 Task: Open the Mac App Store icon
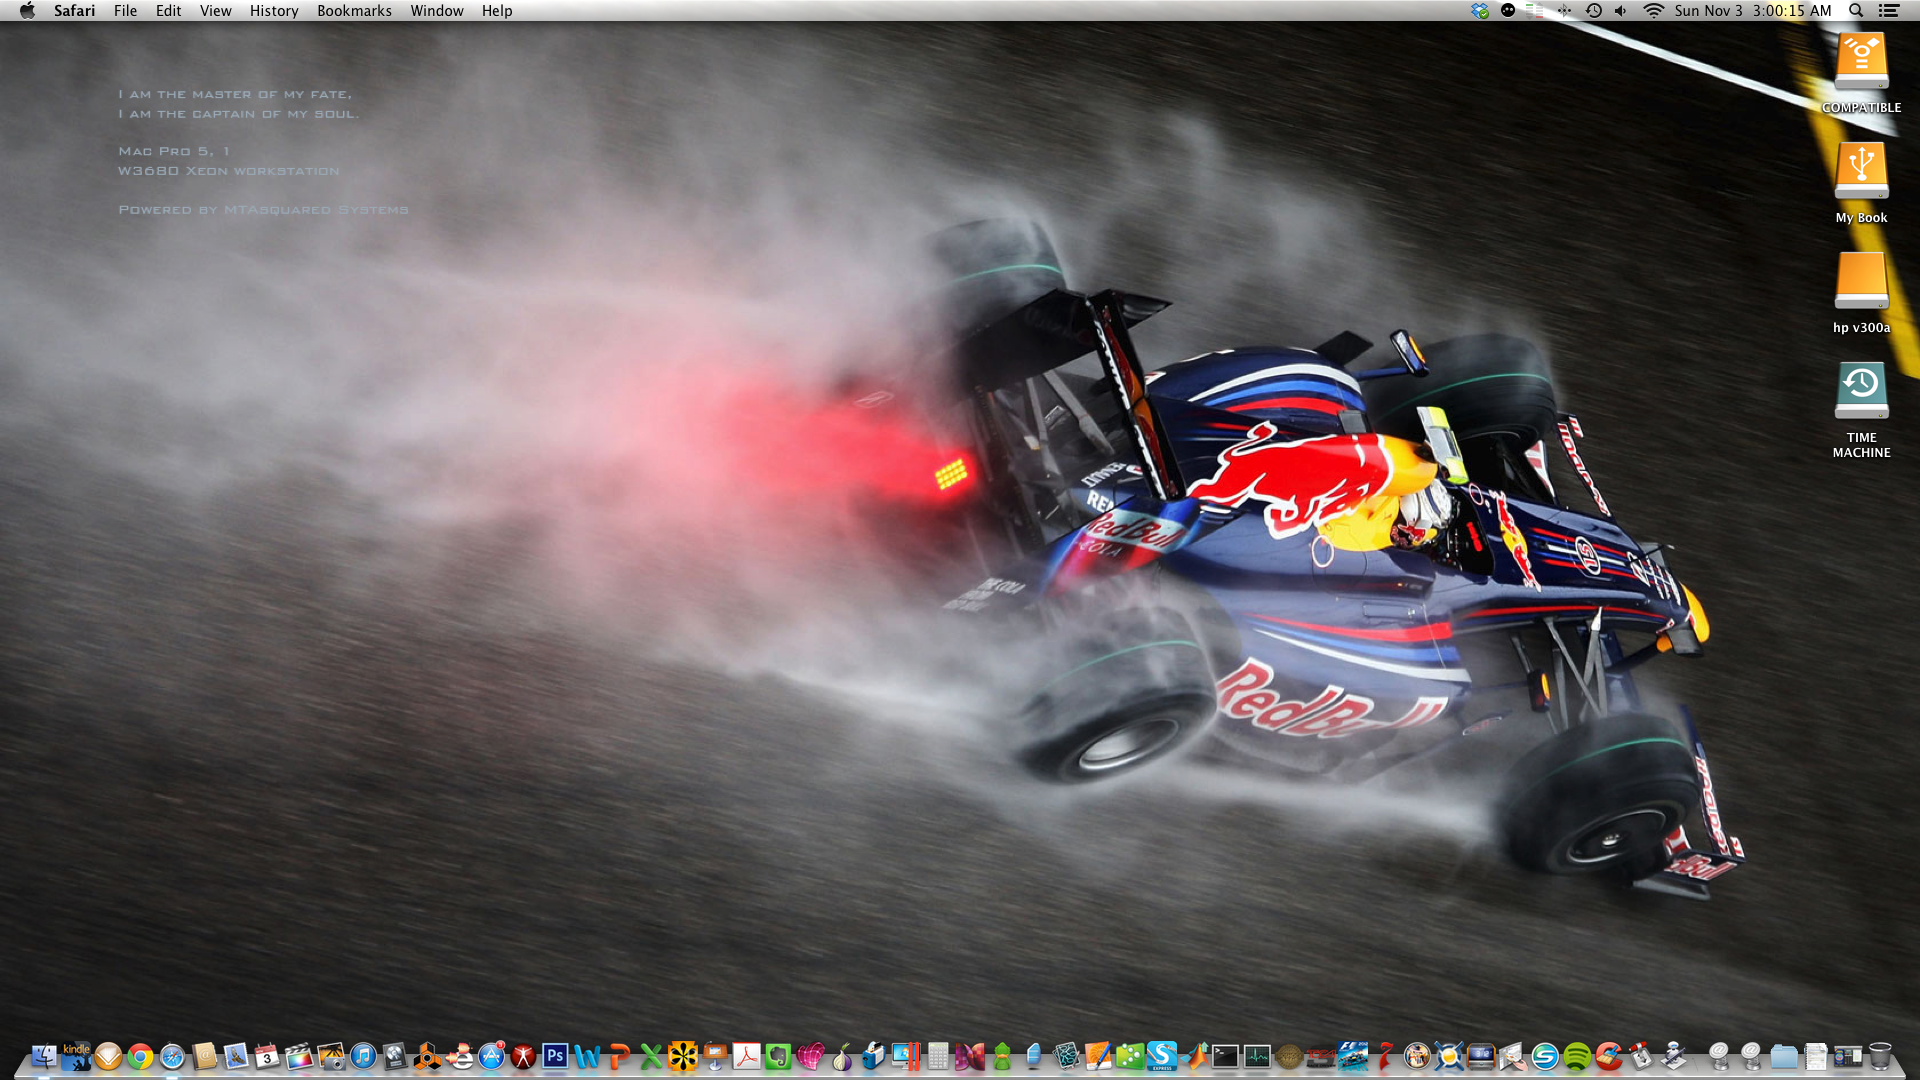(x=491, y=1056)
